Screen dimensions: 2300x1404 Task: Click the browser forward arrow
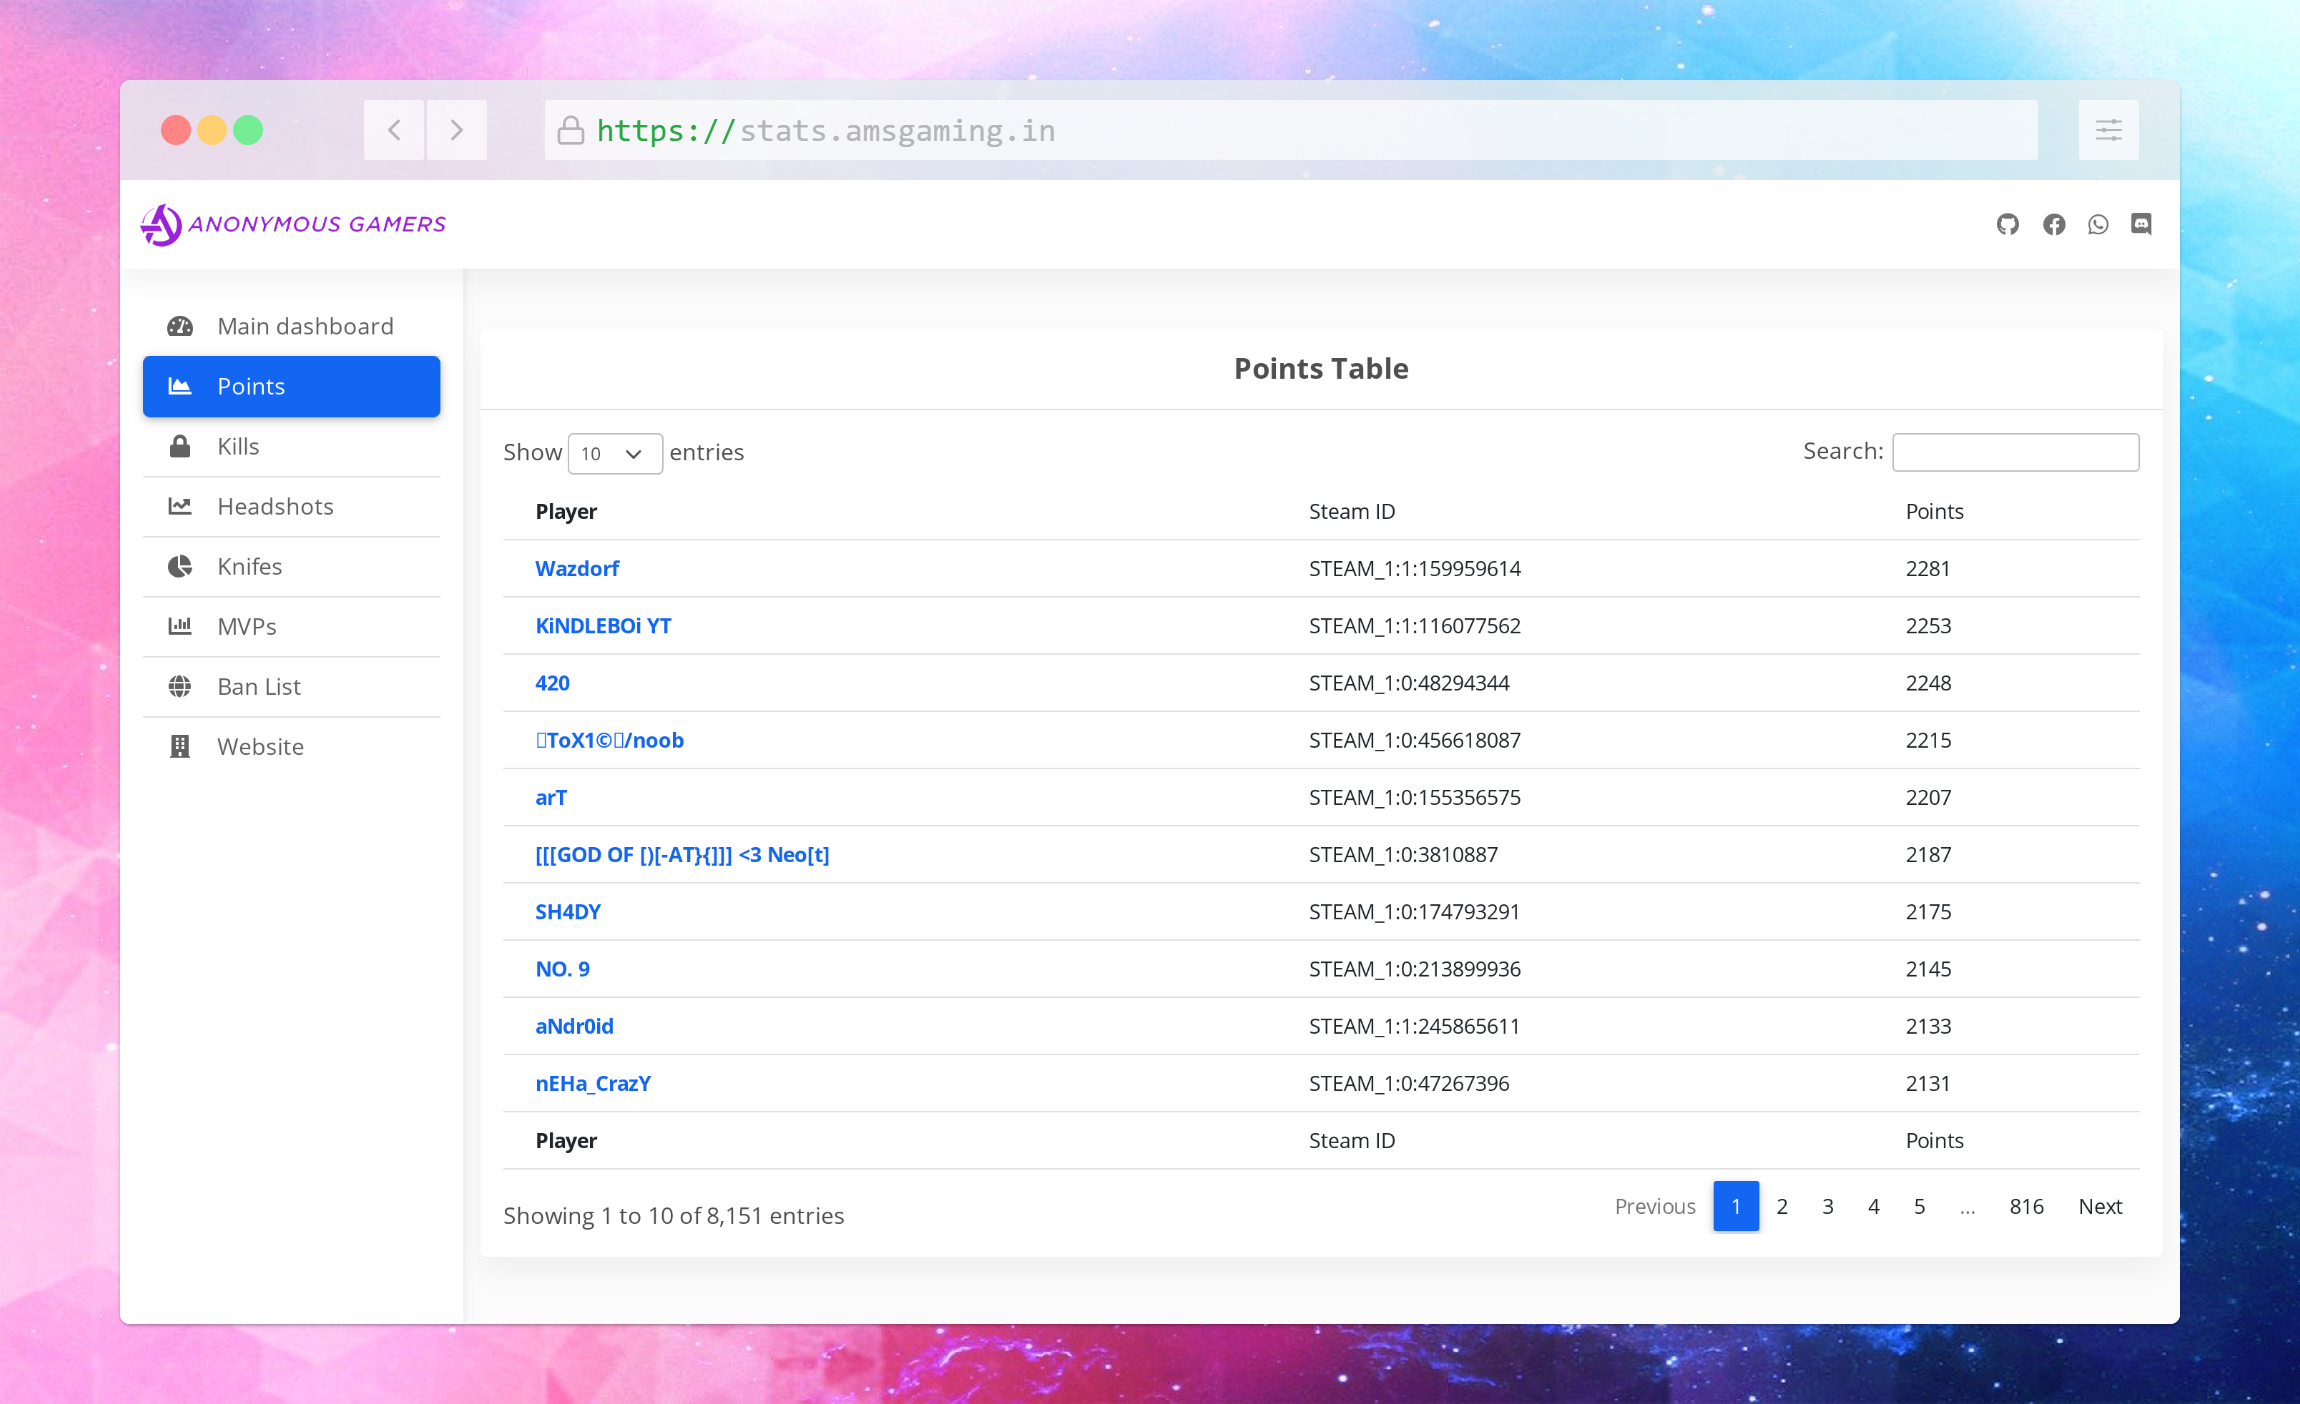[457, 130]
